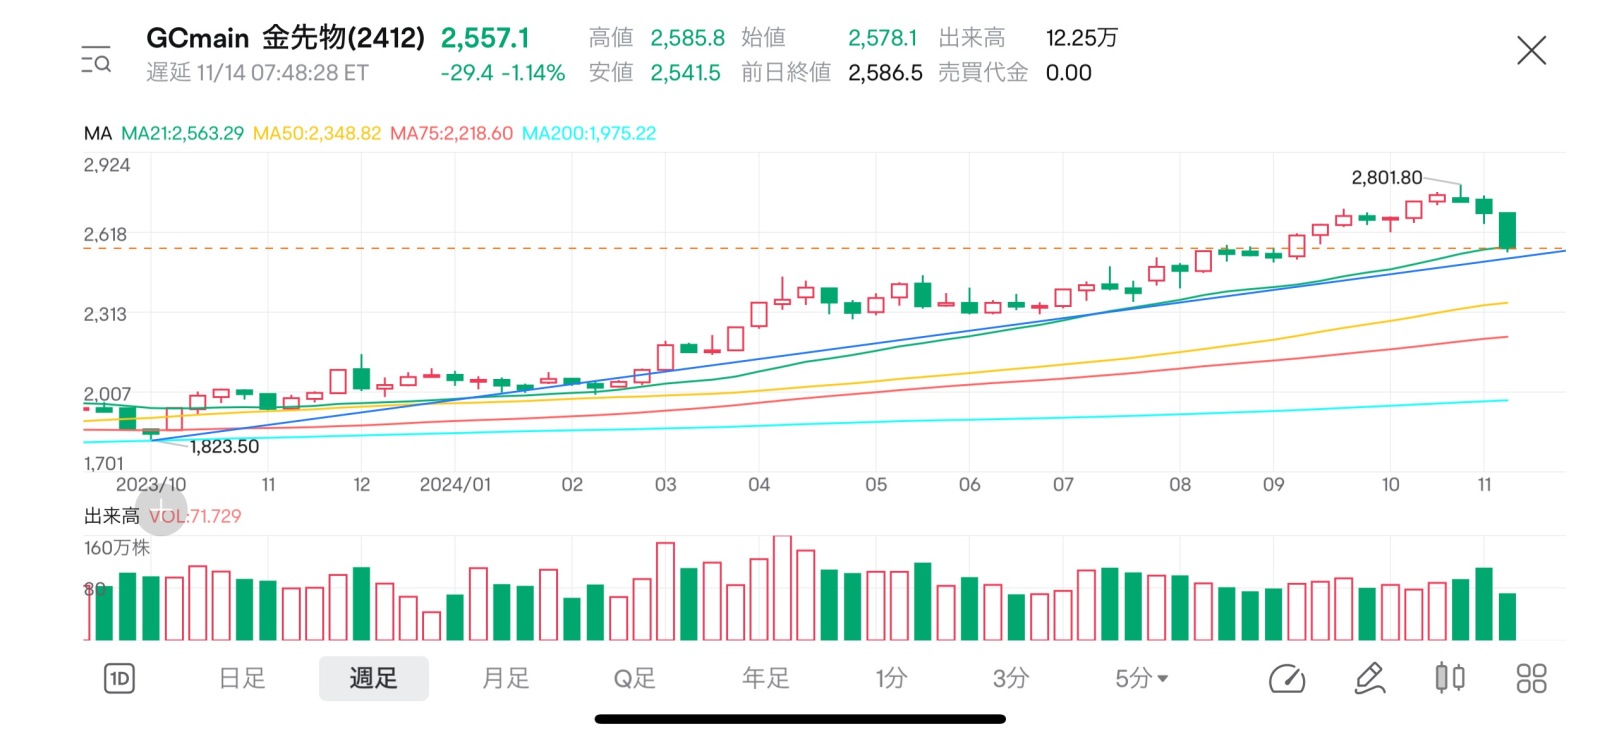Tap the MA50:2,348.82 indicator label
This screenshot has height=739, width=1600.
(x=317, y=133)
